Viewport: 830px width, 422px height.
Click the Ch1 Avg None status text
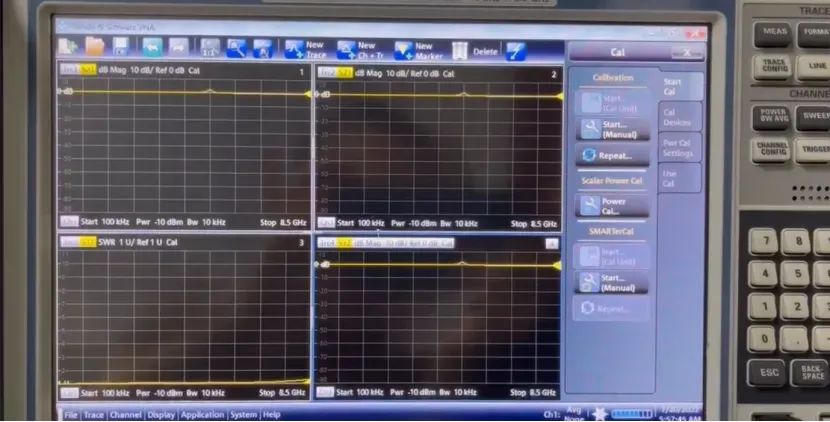click(x=564, y=415)
